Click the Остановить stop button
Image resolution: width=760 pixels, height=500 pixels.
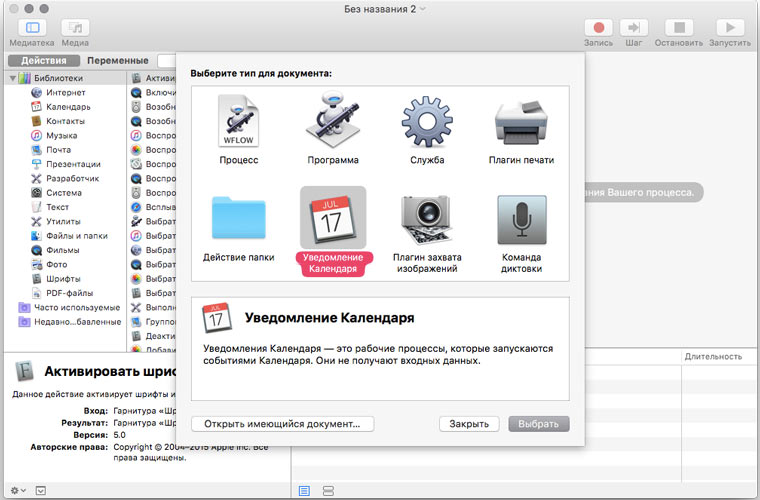[679, 28]
